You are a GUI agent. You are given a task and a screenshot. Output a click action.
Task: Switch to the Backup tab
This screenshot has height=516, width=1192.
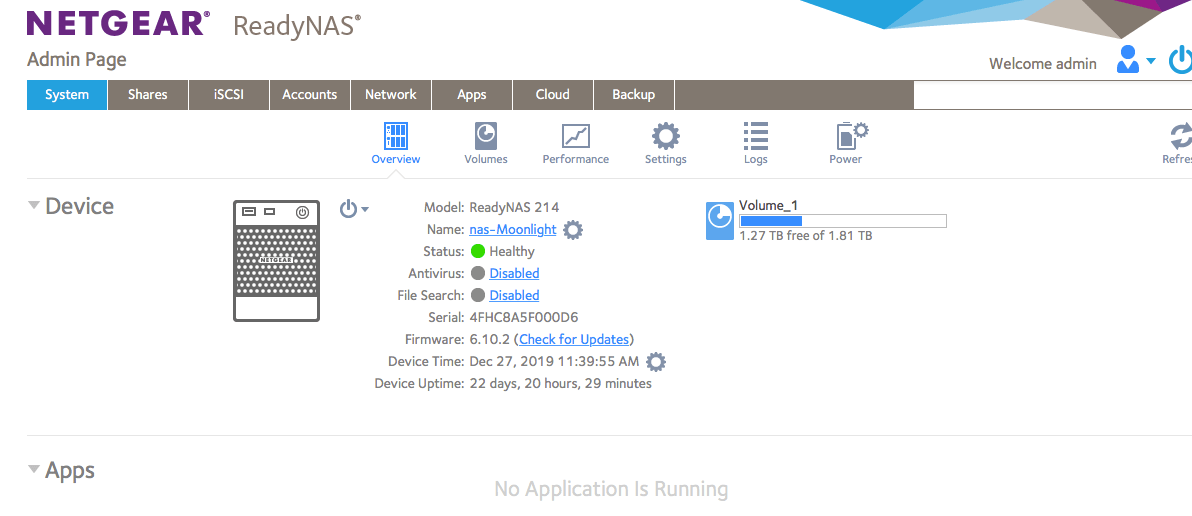(x=634, y=95)
